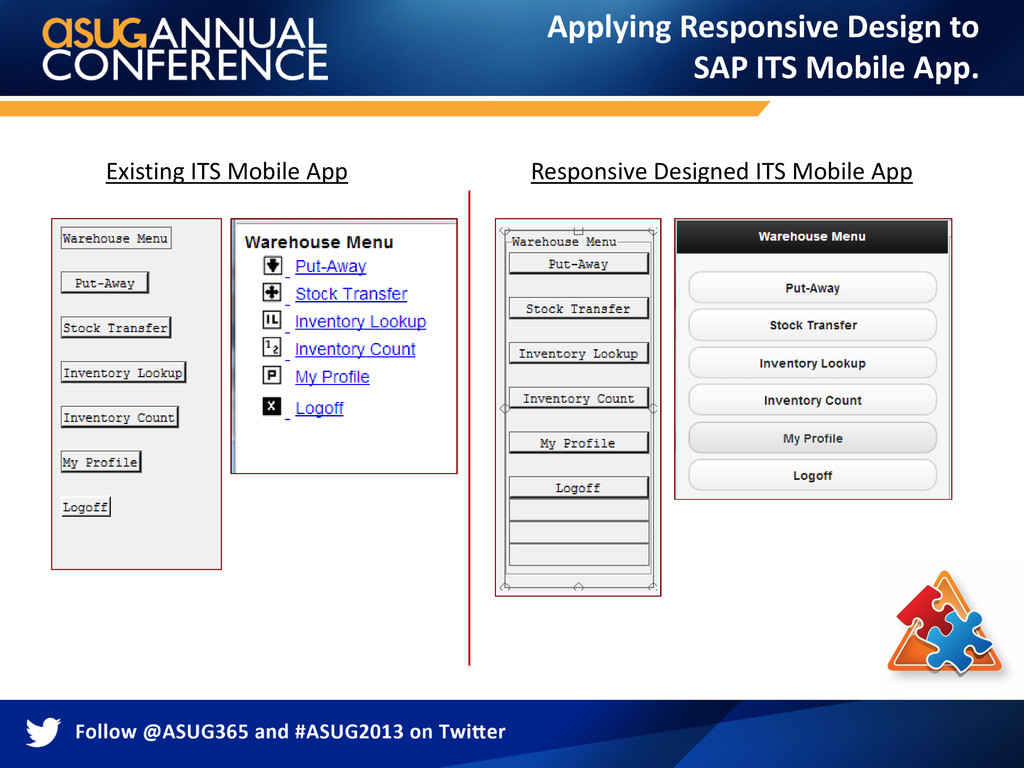Image resolution: width=1024 pixels, height=768 pixels.
Task: Click Logoff in existing plain app
Action: click(x=86, y=506)
